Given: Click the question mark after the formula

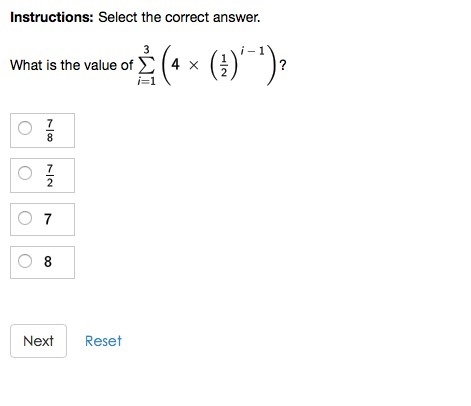Looking at the screenshot, I should point(283,65).
